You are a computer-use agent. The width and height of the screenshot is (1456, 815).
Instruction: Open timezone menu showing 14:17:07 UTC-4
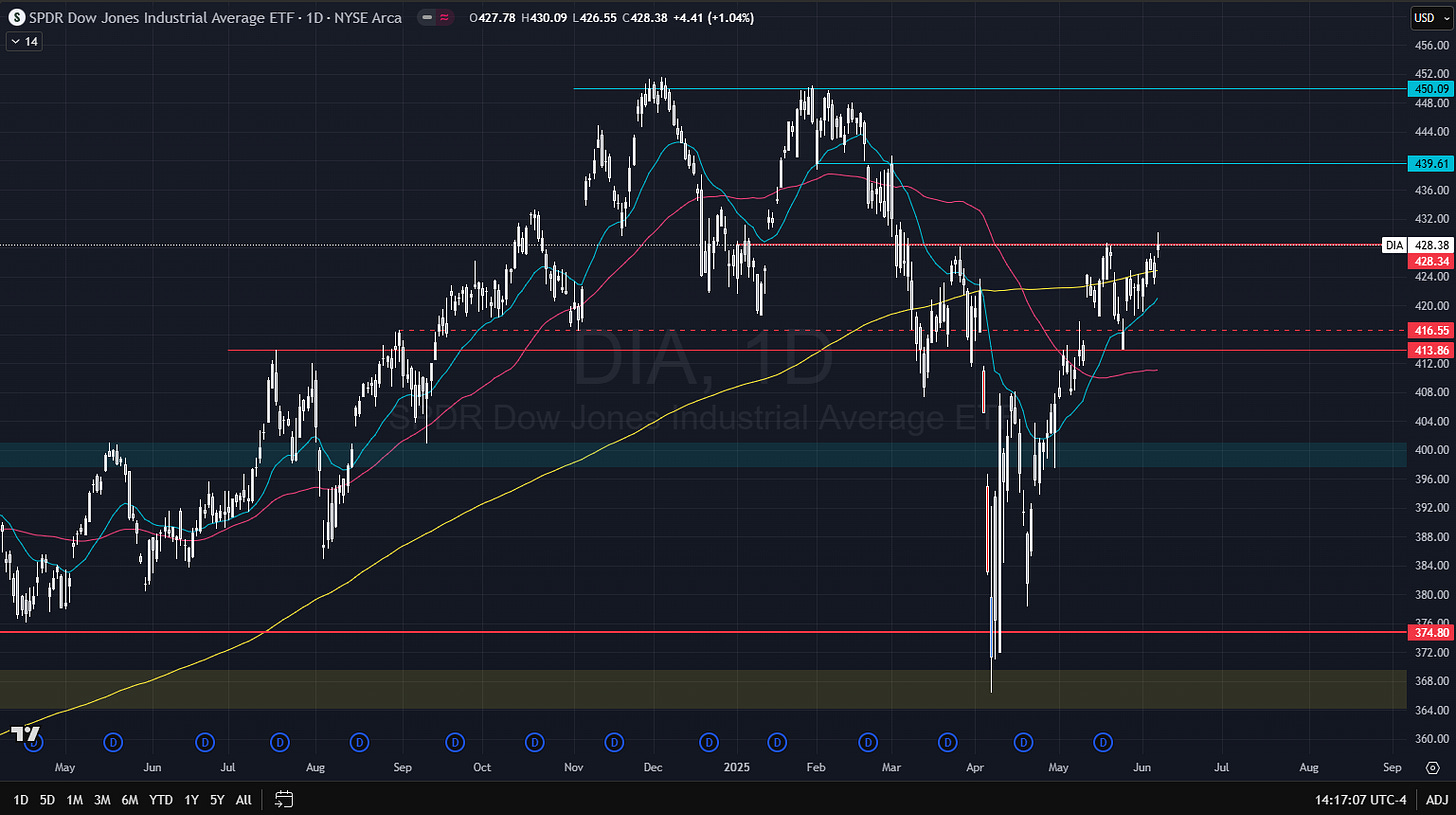[x=1359, y=800]
